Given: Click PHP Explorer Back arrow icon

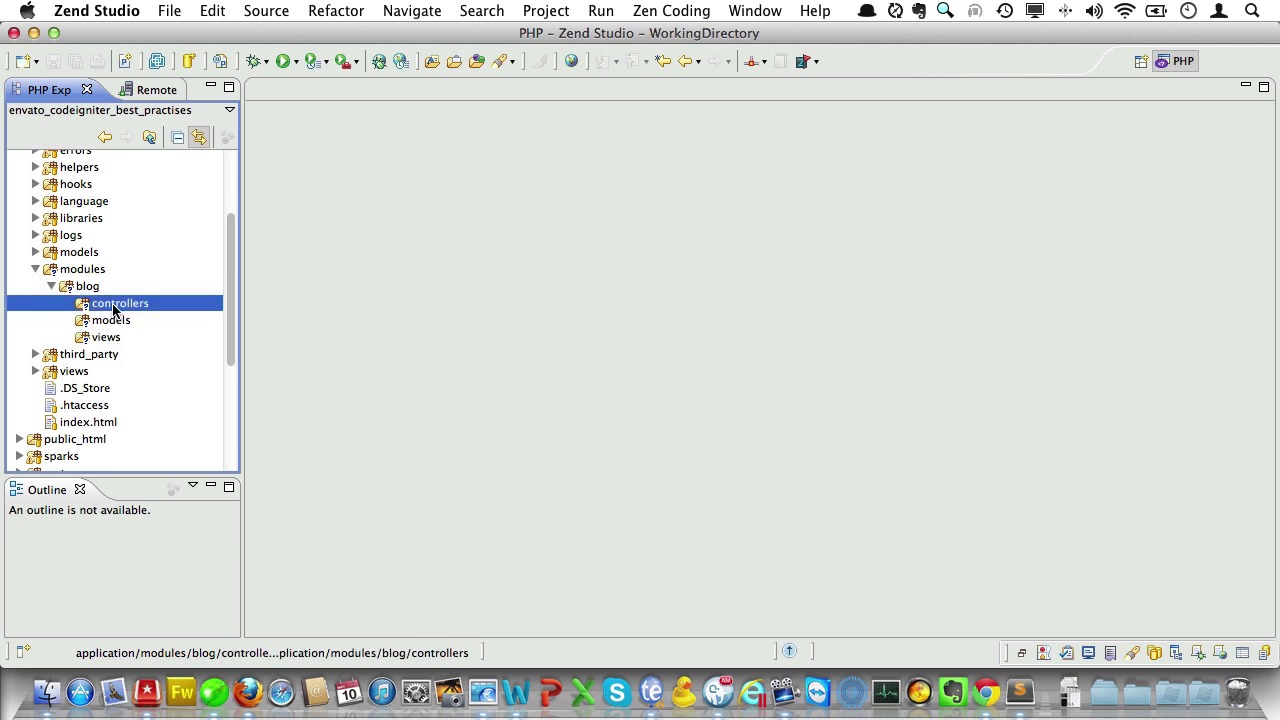Looking at the screenshot, I should coord(105,137).
